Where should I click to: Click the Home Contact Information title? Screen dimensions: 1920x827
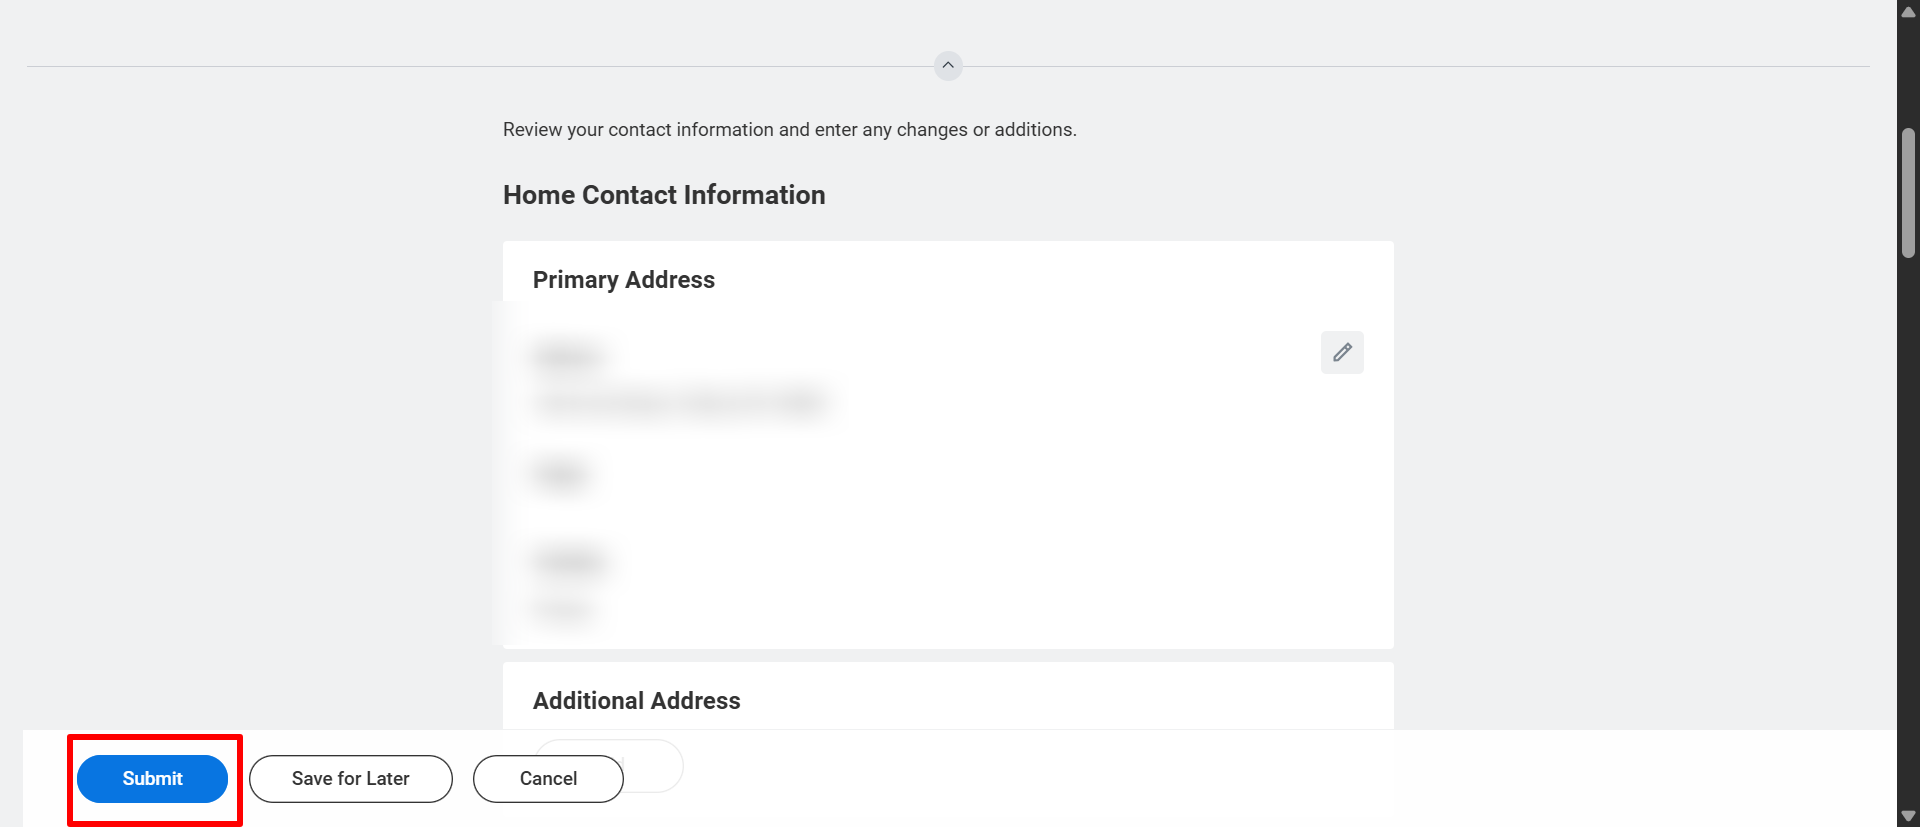(664, 195)
